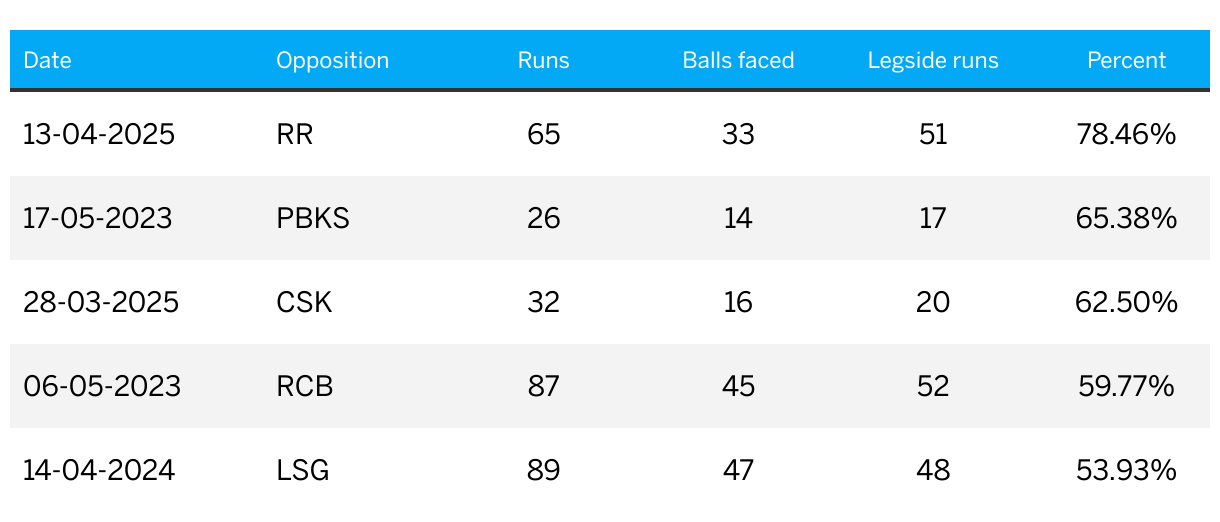Click the 65.38% percent value

tap(1126, 218)
